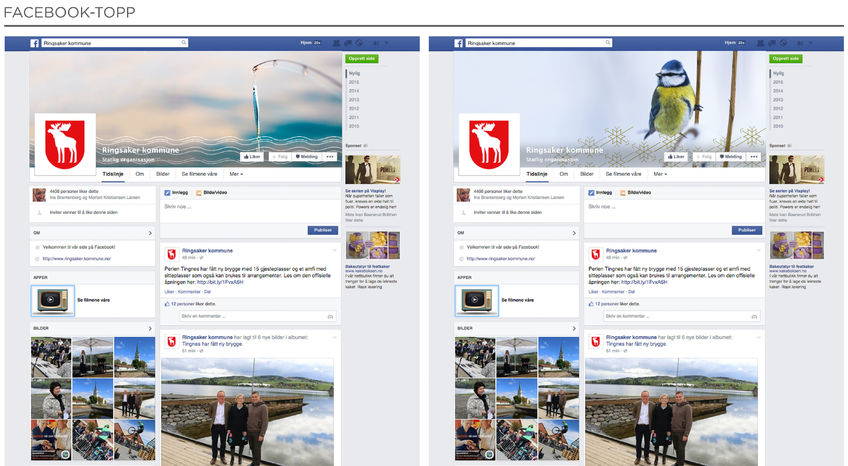The image size is (848, 466).
Task: Click Innlegg post icon in blue-tit cover mockup
Action: click(x=591, y=192)
